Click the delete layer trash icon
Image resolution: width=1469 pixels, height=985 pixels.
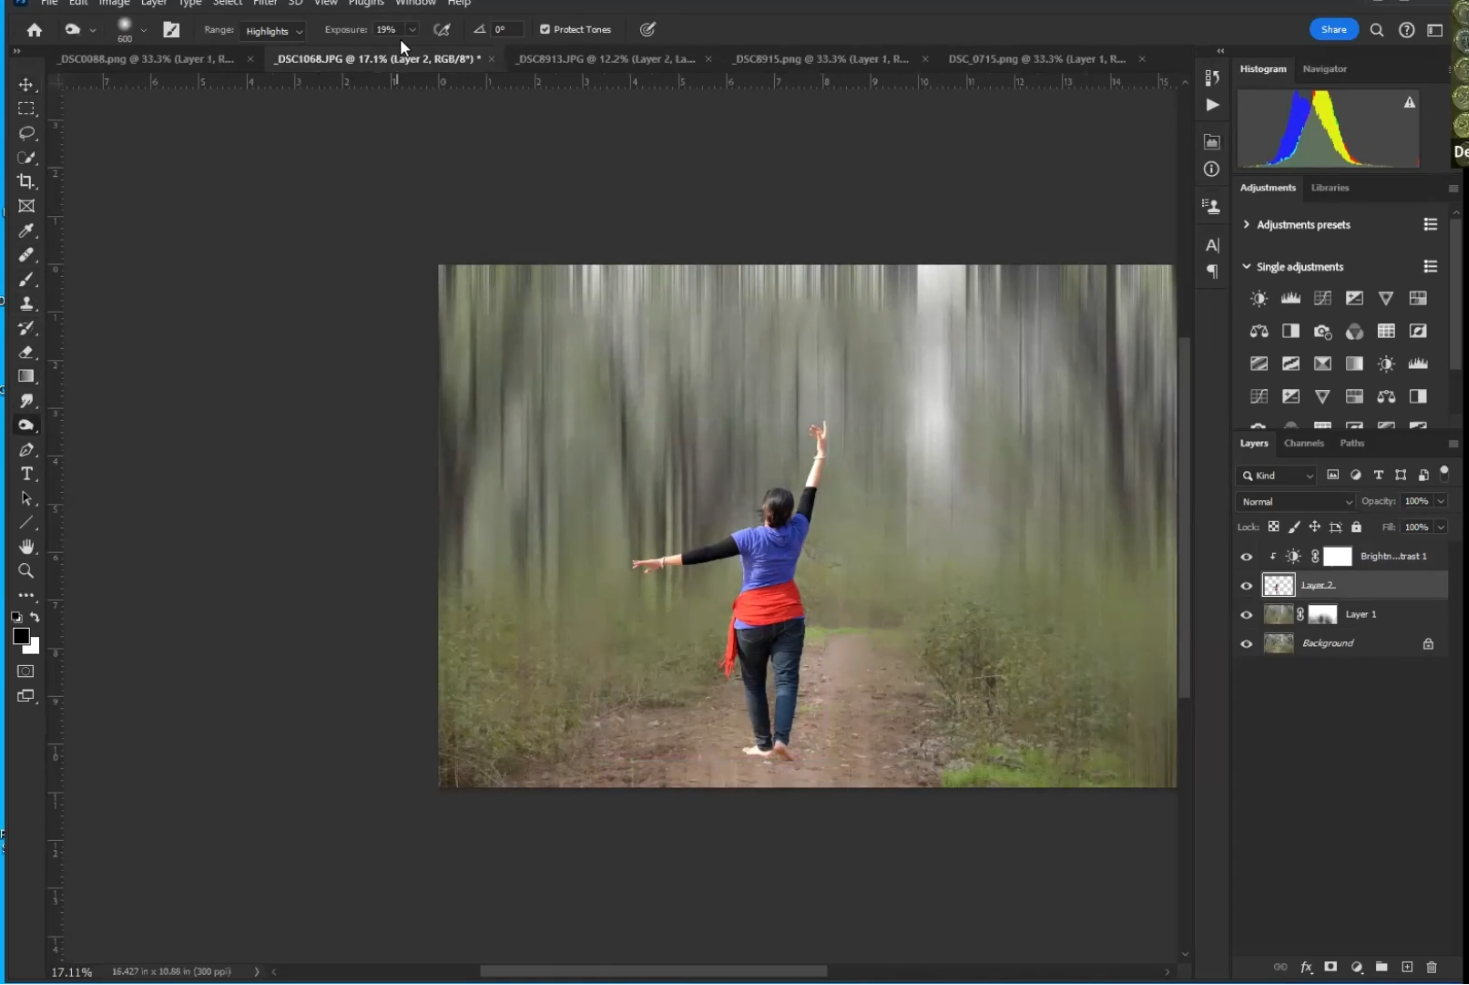tap(1431, 967)
